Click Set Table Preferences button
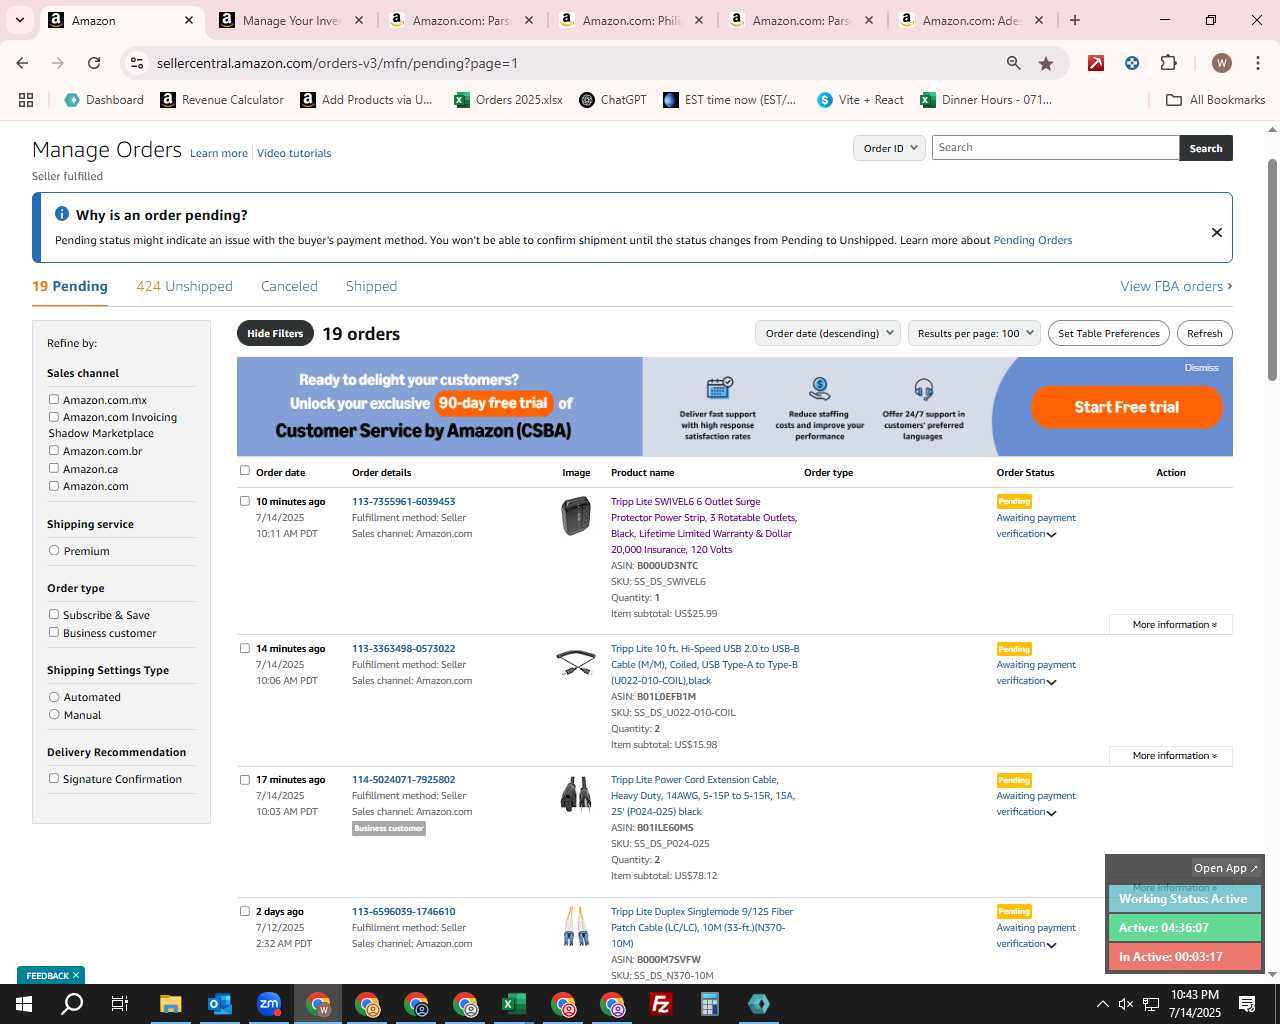The image size is (1280, 1024). coord(1109,333)
